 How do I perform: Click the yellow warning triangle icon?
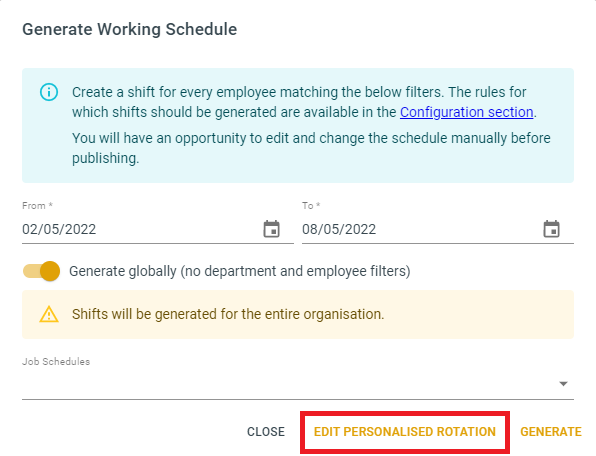pos(49,314)
